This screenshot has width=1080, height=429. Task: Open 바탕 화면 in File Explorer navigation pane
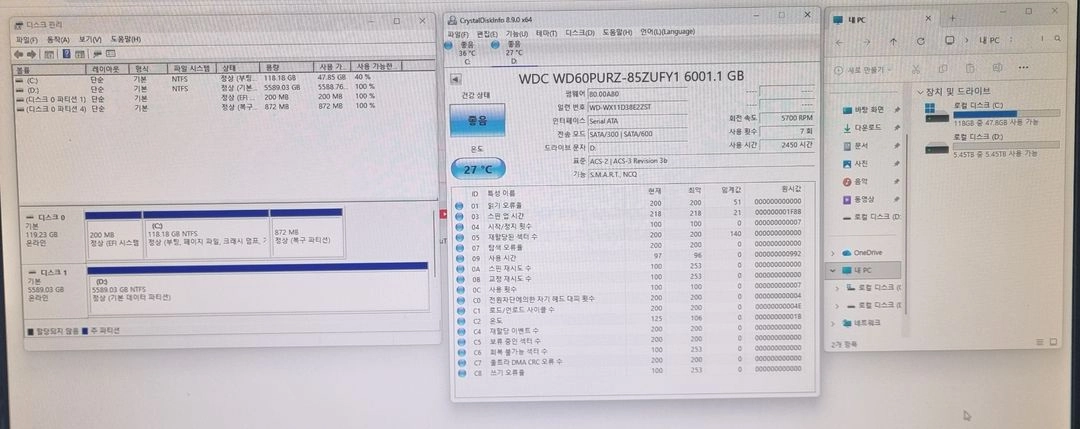[869, 109]
